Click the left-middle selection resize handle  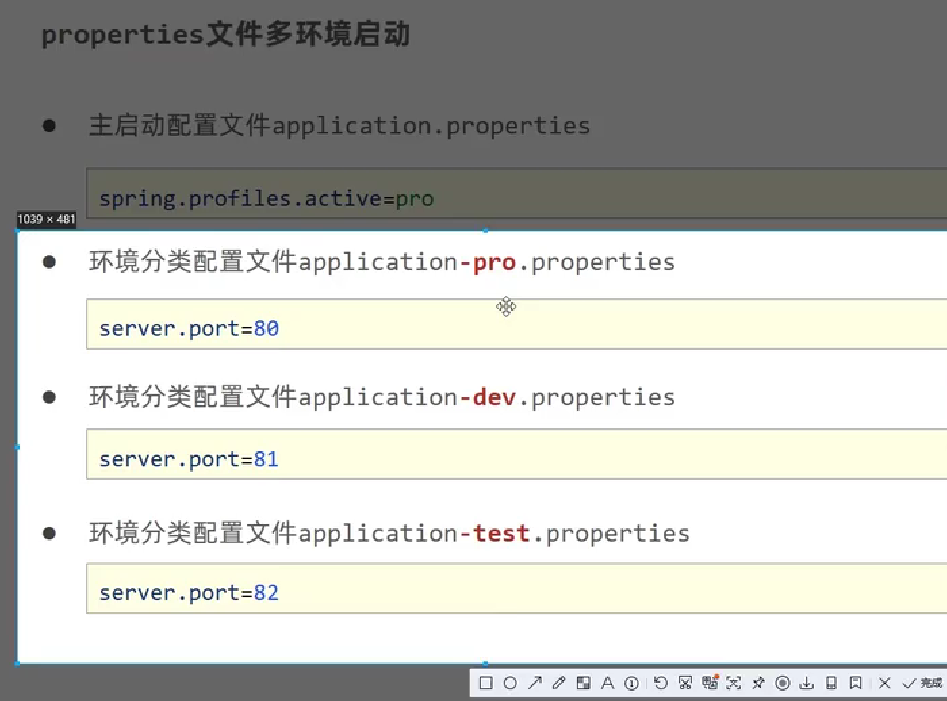tap(17, 447)
